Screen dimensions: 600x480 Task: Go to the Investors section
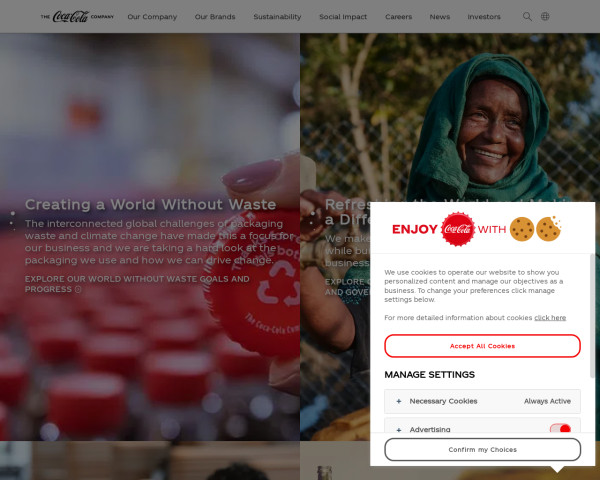484,17
